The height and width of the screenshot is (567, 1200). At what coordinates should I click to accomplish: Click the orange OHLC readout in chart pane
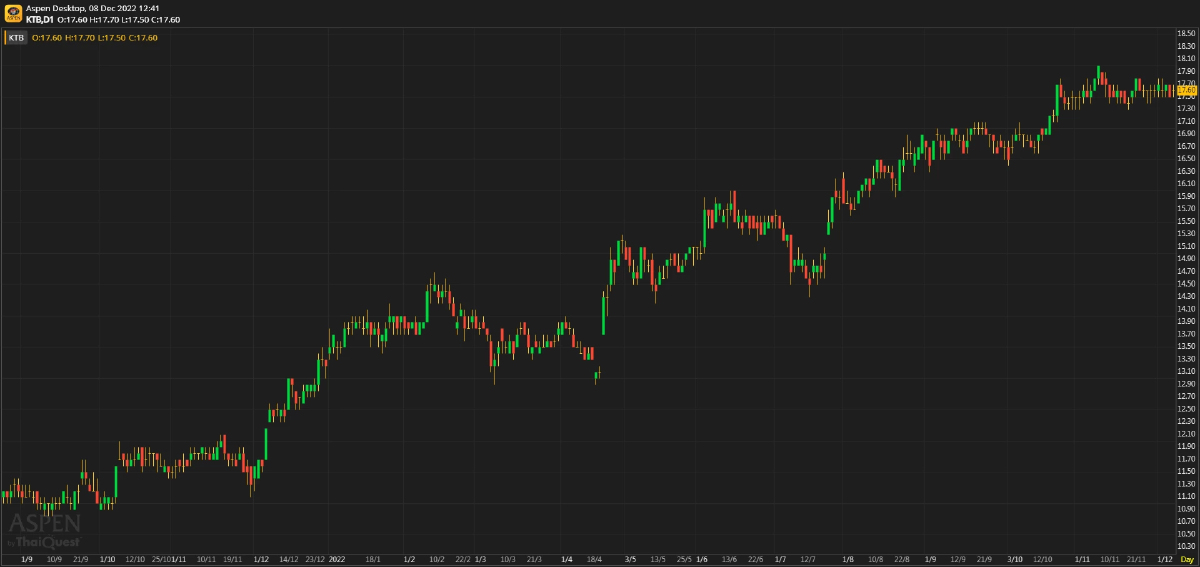click(x=95, y=38)
